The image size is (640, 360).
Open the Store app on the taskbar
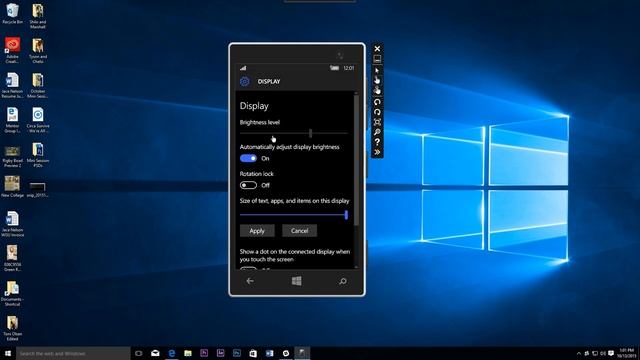tap(253, 353)
